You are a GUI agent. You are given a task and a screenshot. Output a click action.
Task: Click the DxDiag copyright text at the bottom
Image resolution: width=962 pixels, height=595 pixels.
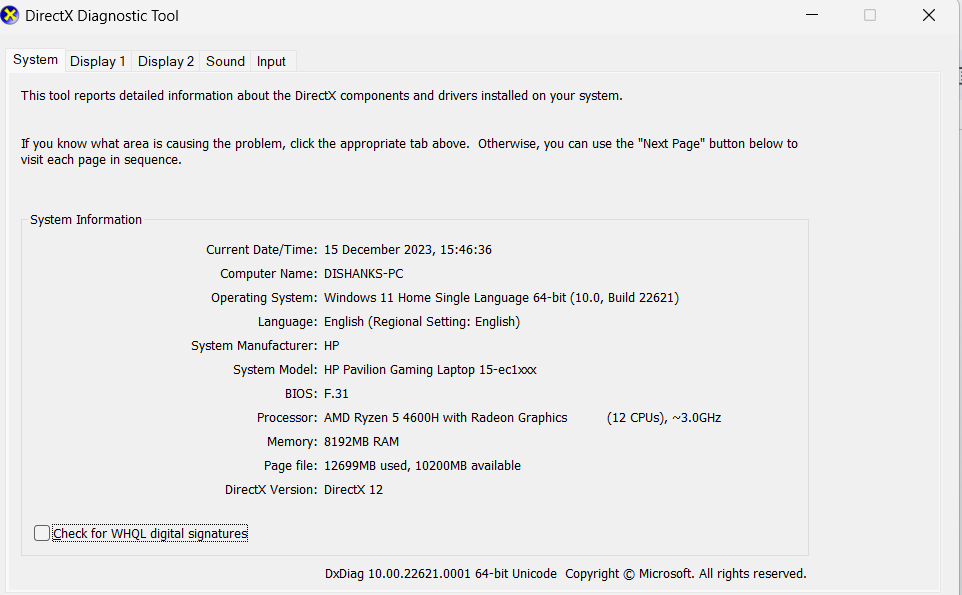tap(563, 573)
